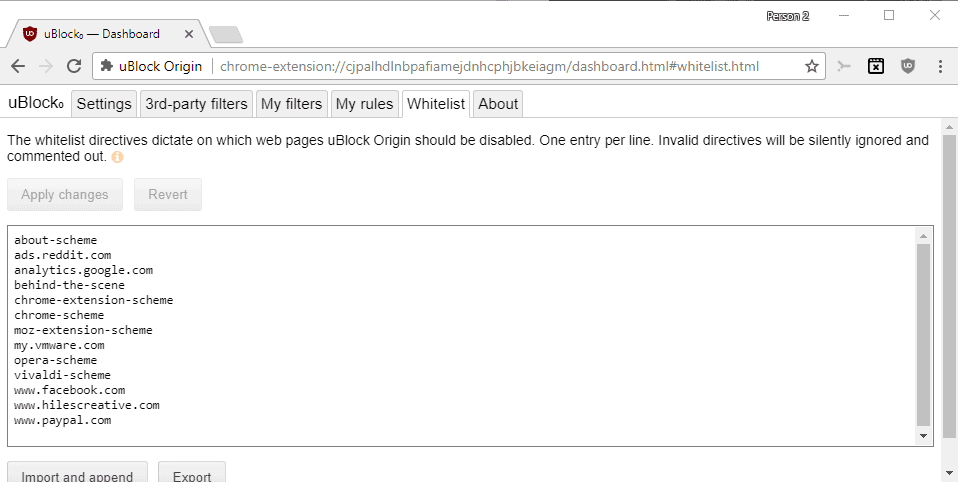Viewport: 958px width, 482px height.
Task: Reload the dashboard page
Action: coord(74,66)
